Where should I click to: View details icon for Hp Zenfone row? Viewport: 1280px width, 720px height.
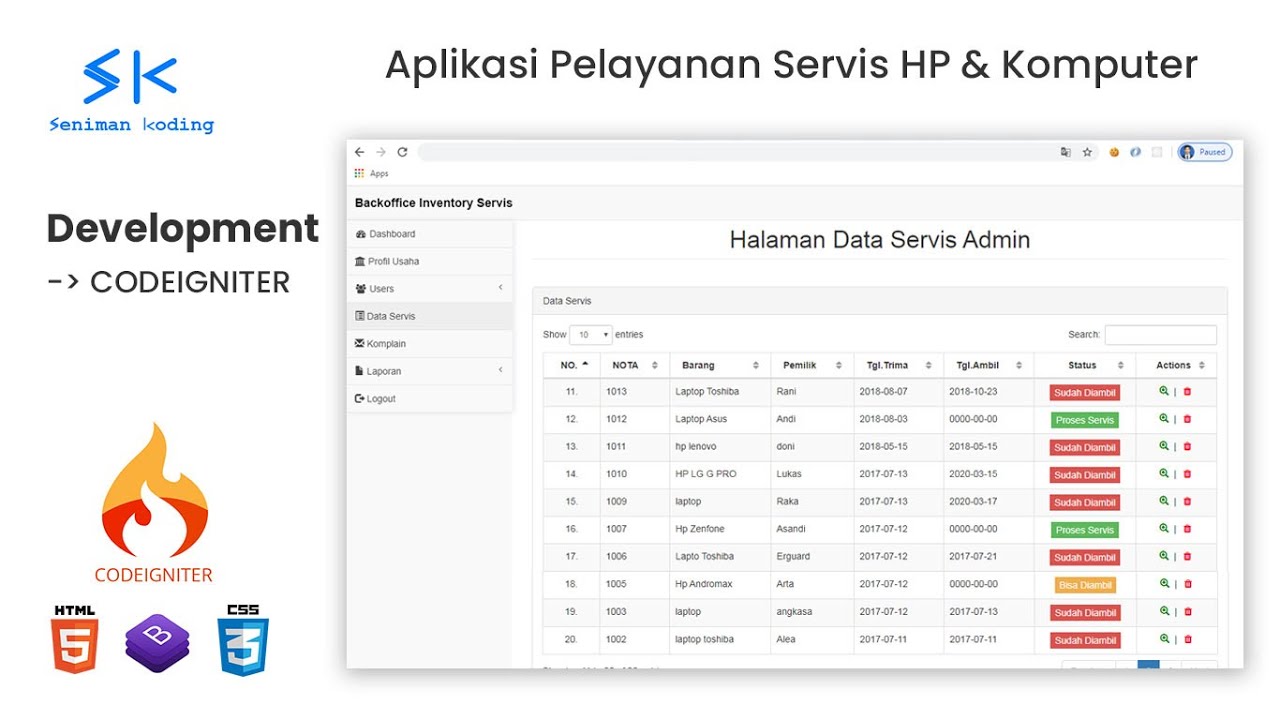[1164, 528]
